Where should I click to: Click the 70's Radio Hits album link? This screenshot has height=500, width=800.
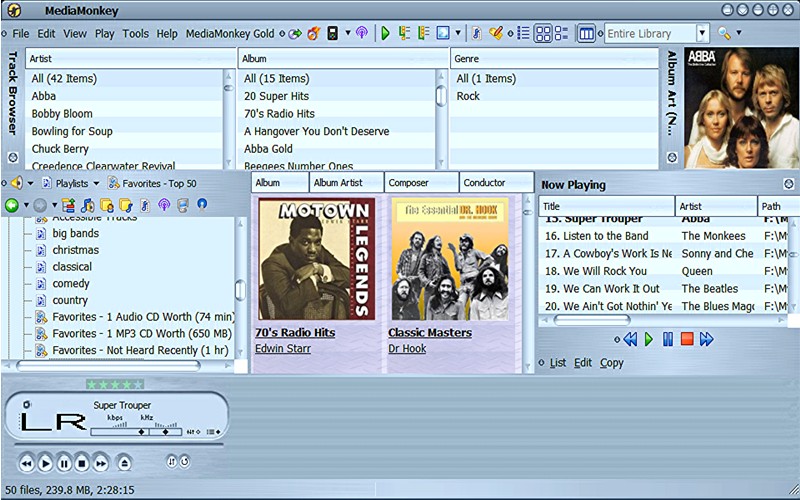(295, 332)
